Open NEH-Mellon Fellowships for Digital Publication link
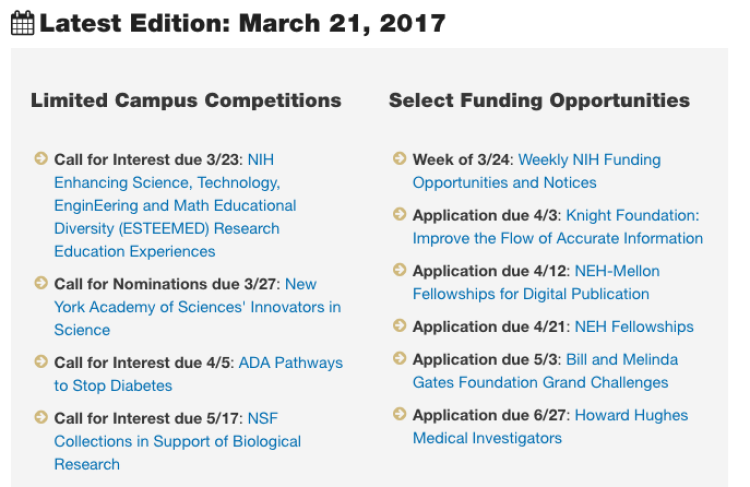The image size is (750, 487). click(536, 282)
